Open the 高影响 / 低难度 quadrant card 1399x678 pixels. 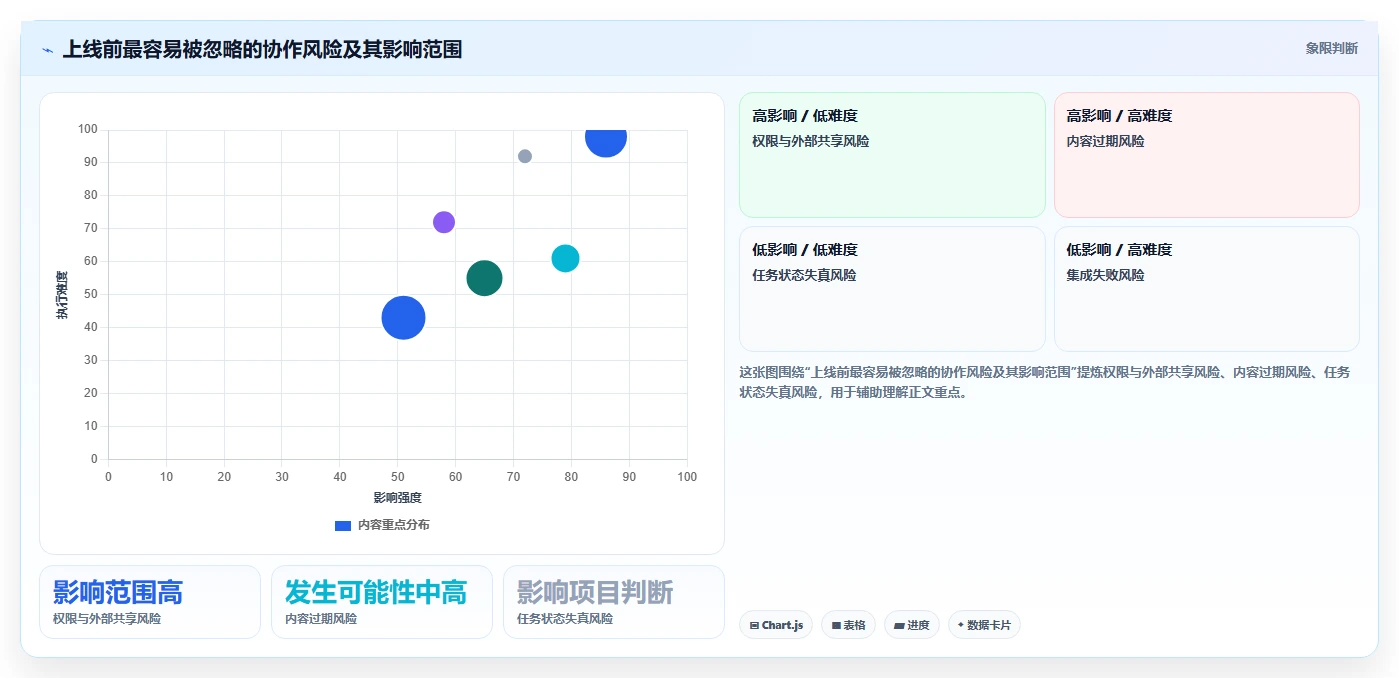[x=892, y=155]
